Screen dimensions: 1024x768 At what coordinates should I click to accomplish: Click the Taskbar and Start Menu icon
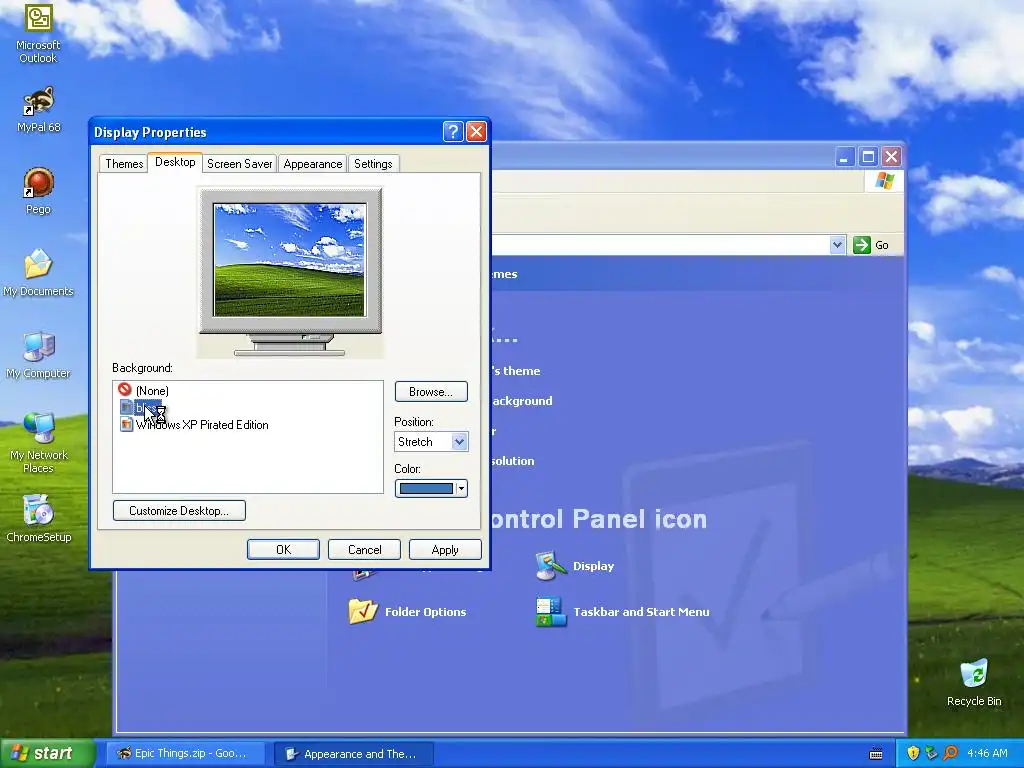(550, 611)
